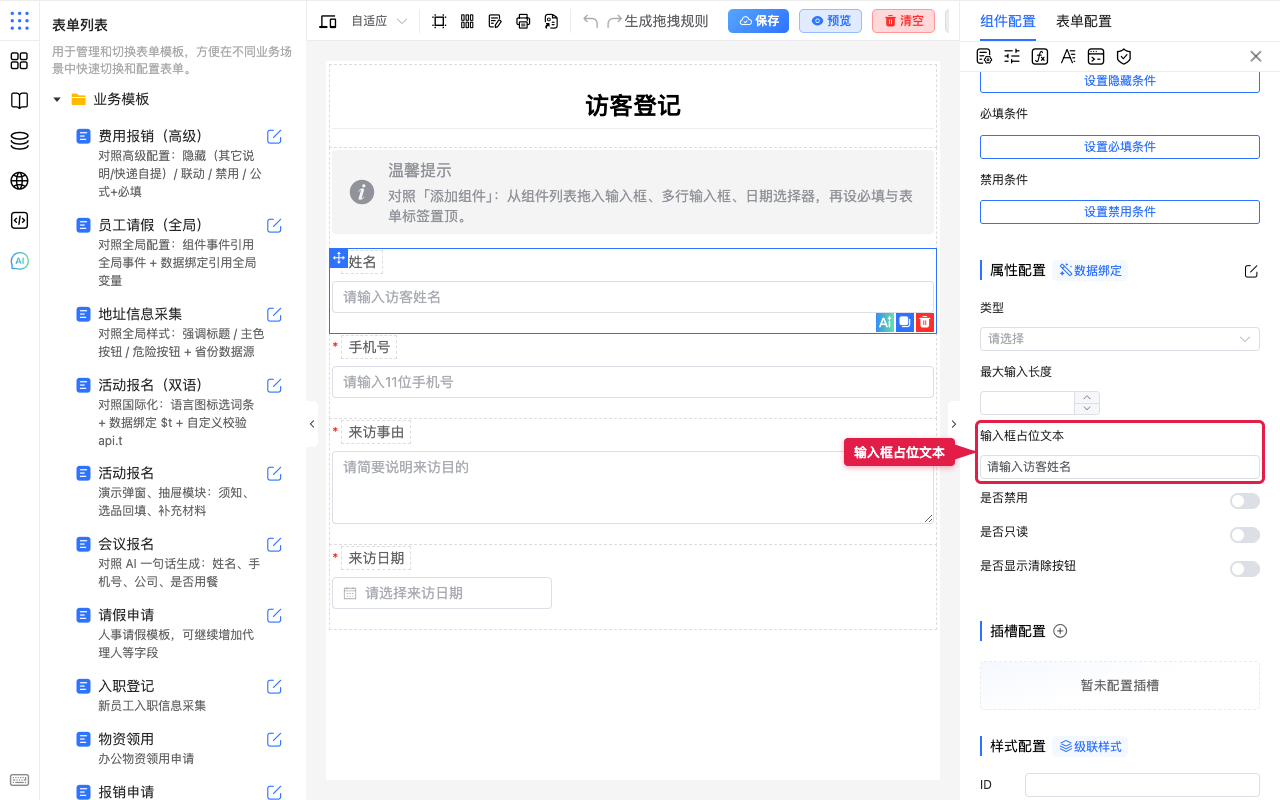Click the 预览 preview button

[x=830, y=21]
